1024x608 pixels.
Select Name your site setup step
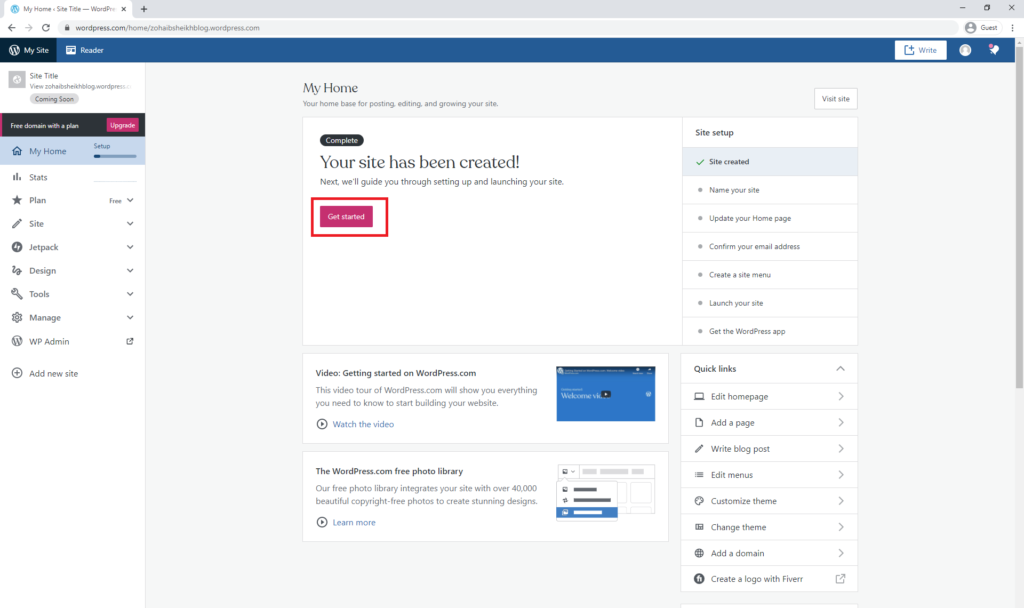click(770, 190)
